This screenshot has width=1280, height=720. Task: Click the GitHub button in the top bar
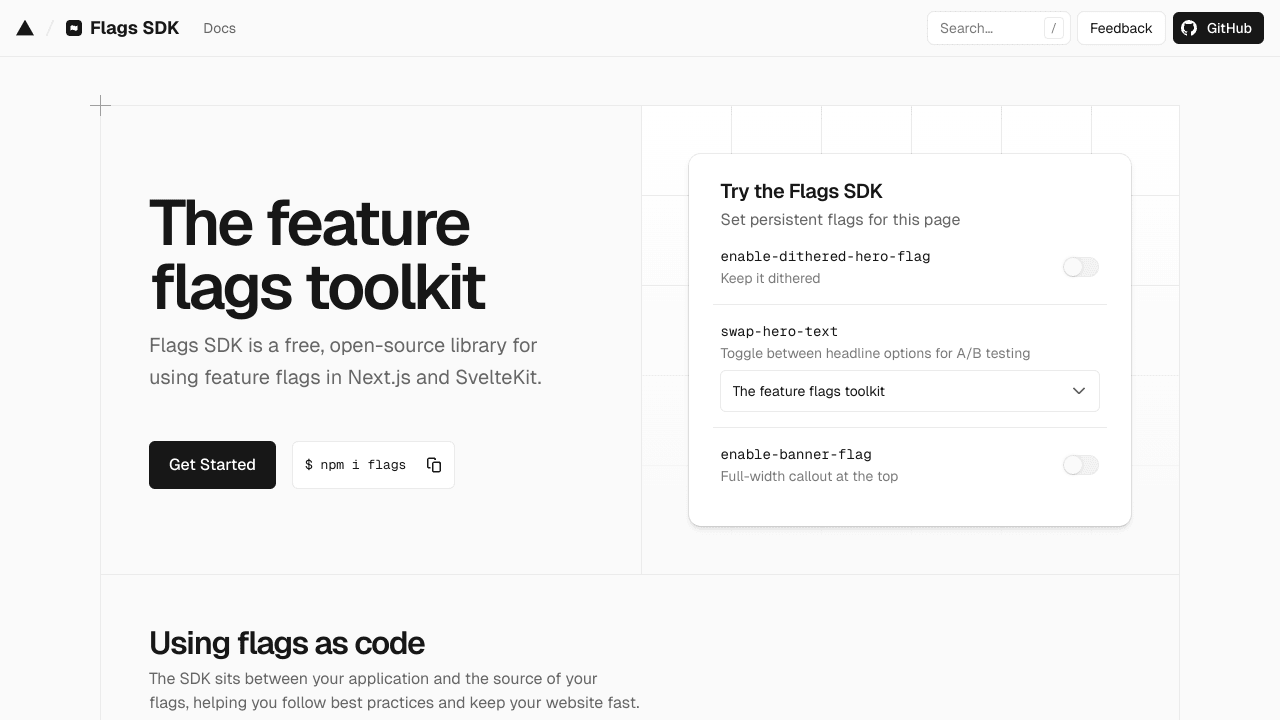pos(1218,28)
